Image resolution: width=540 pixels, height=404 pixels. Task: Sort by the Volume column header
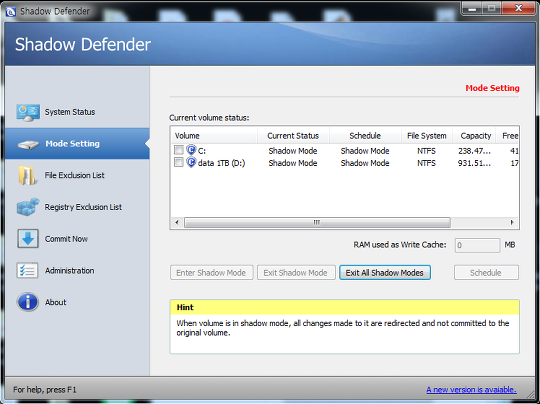click(214, 136)
